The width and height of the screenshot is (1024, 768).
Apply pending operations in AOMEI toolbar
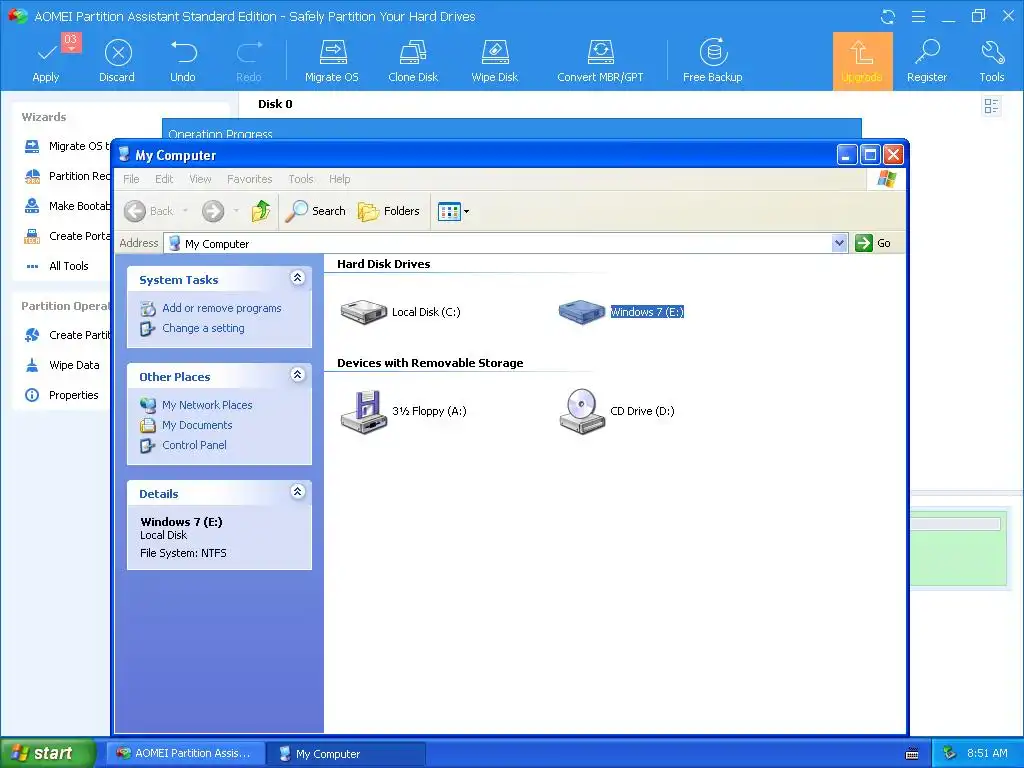(46, 61)
